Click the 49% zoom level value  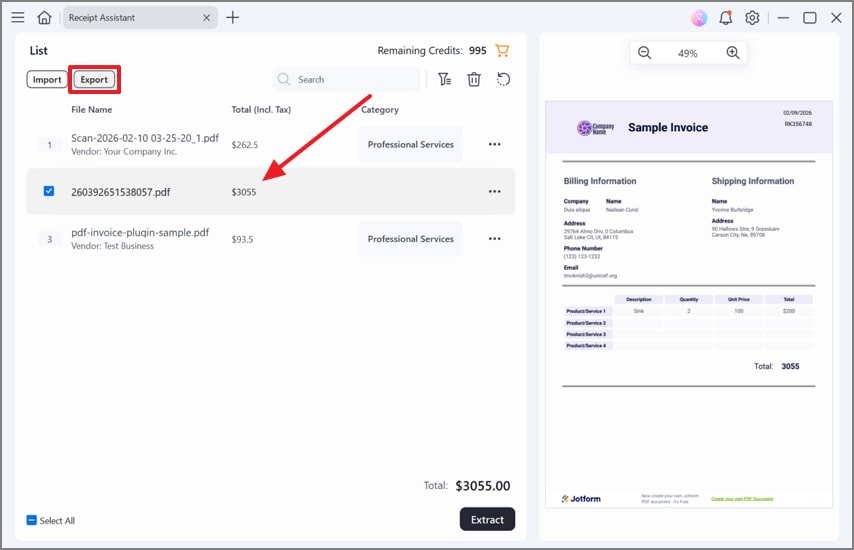687,53
